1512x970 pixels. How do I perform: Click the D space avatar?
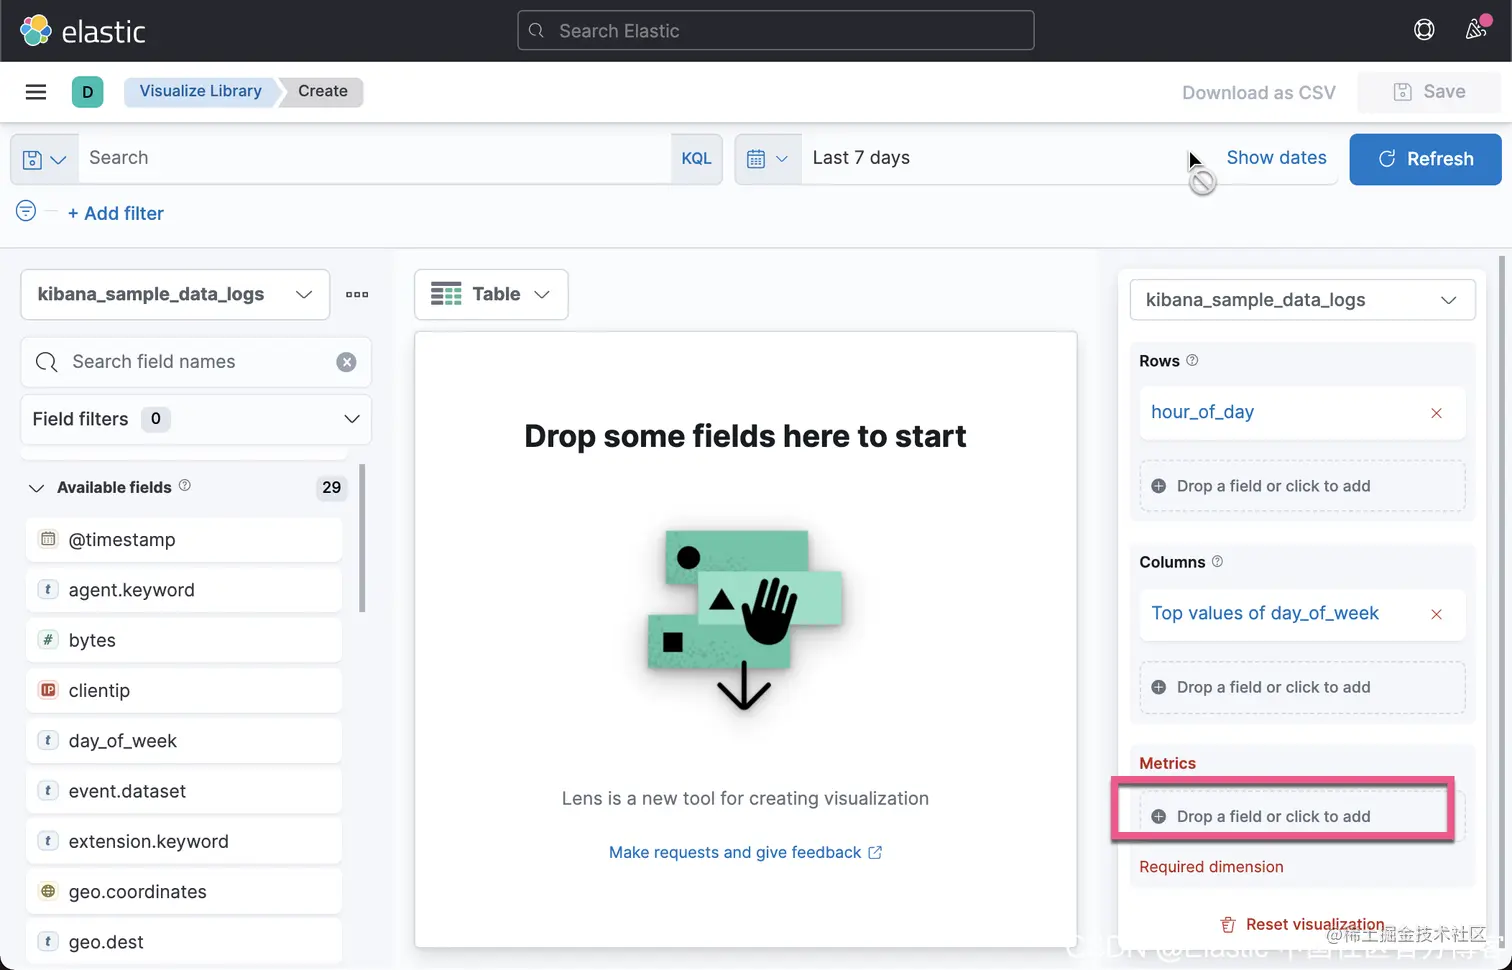(88, 92)
